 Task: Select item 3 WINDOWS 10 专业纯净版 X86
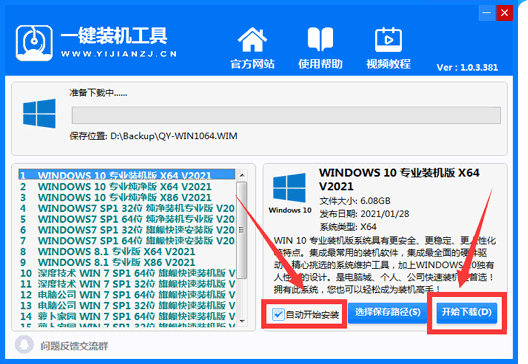click(x=127, y=197)
